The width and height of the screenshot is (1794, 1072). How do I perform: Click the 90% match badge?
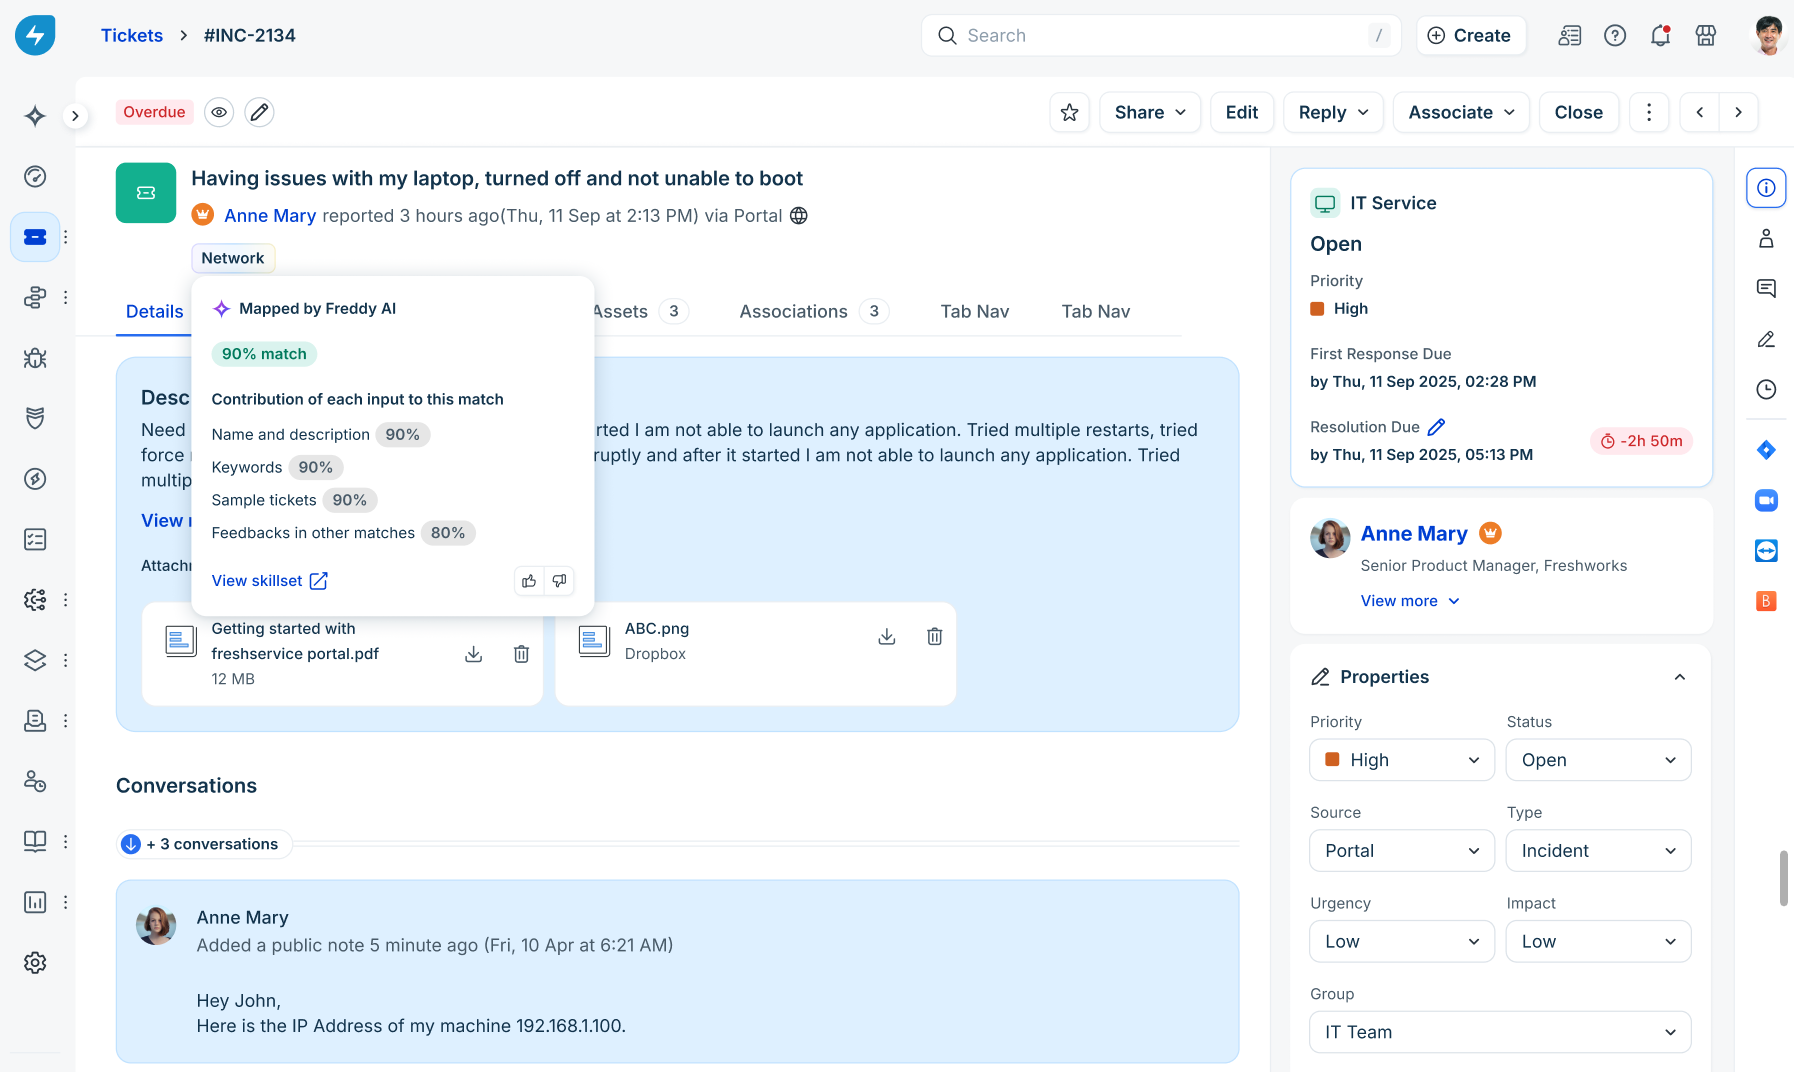pos(264,354)
